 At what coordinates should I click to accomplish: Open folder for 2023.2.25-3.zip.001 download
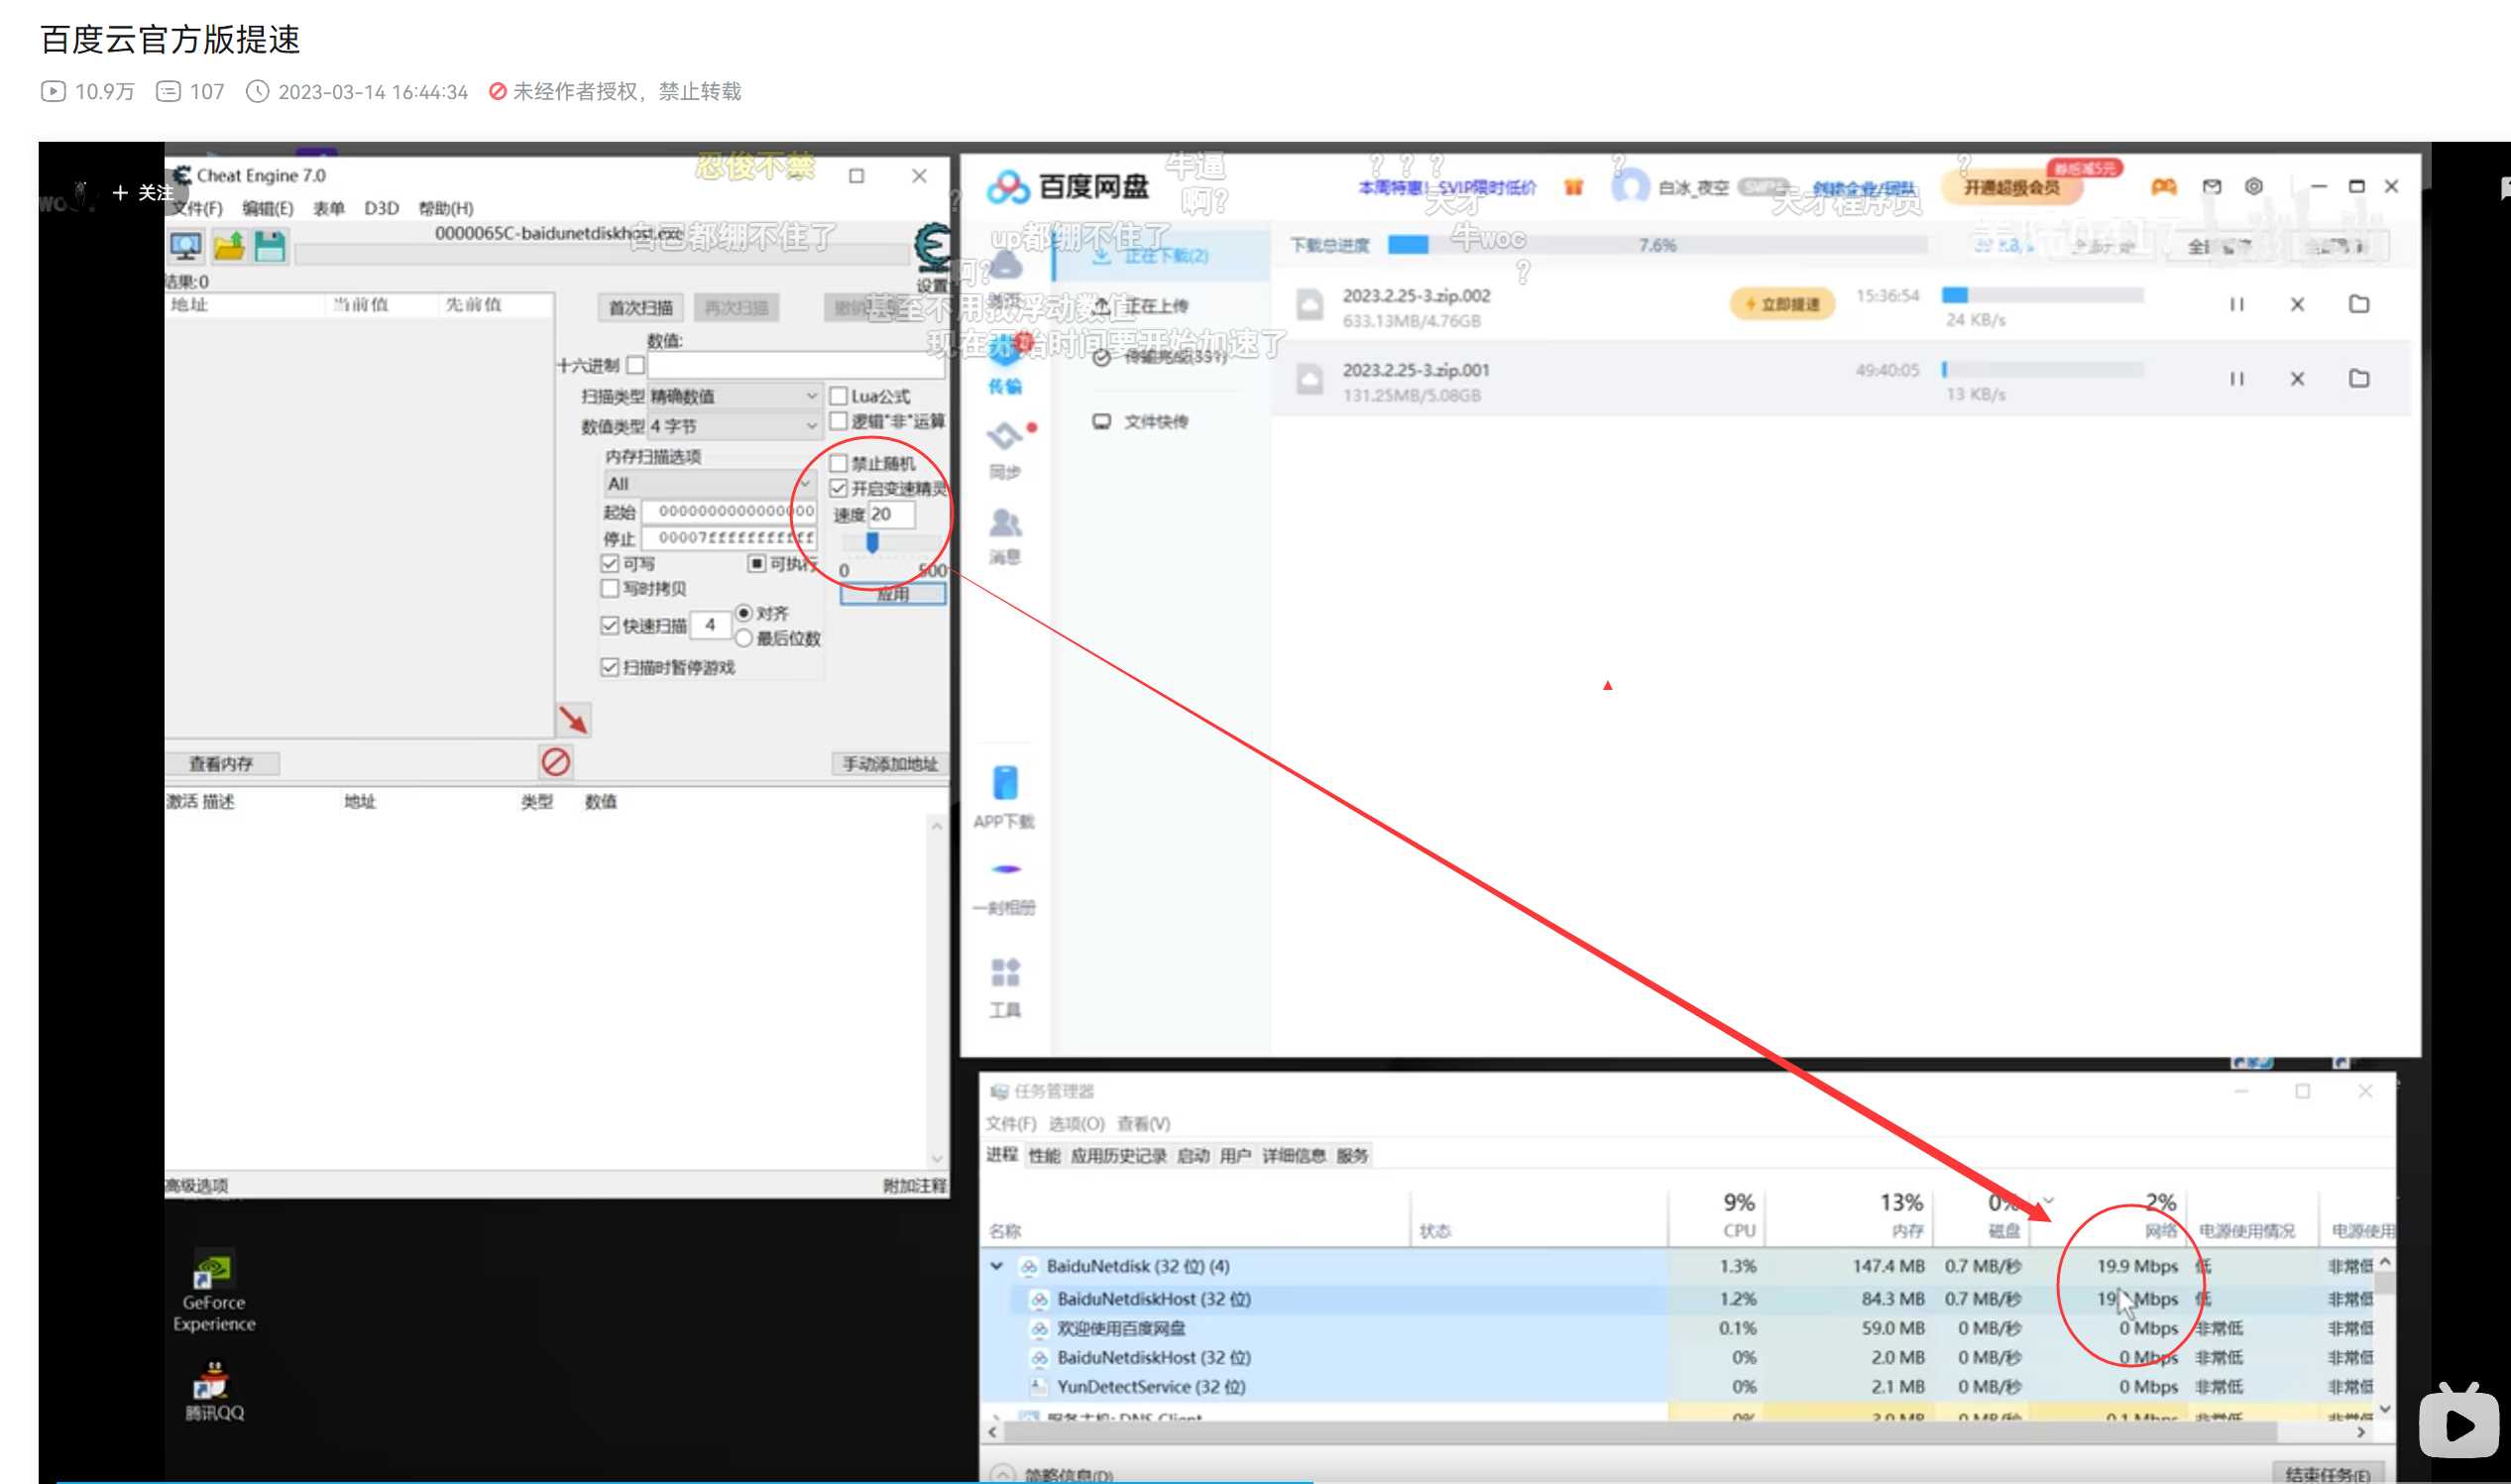pos(2359,379)
